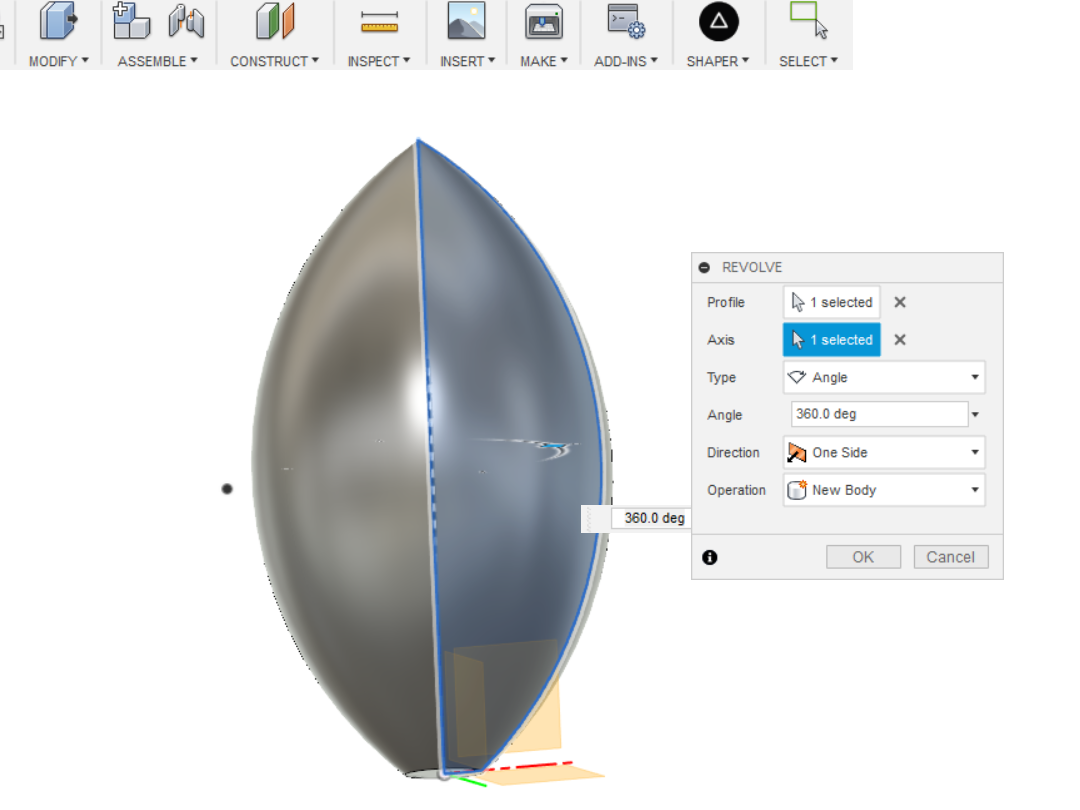Click the Axis 1 selected button
1080x810 pixels.
tap(831, 340)
